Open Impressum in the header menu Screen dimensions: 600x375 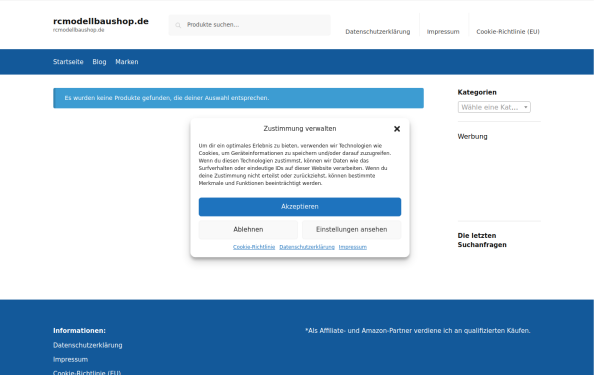(x=443, y=32)
